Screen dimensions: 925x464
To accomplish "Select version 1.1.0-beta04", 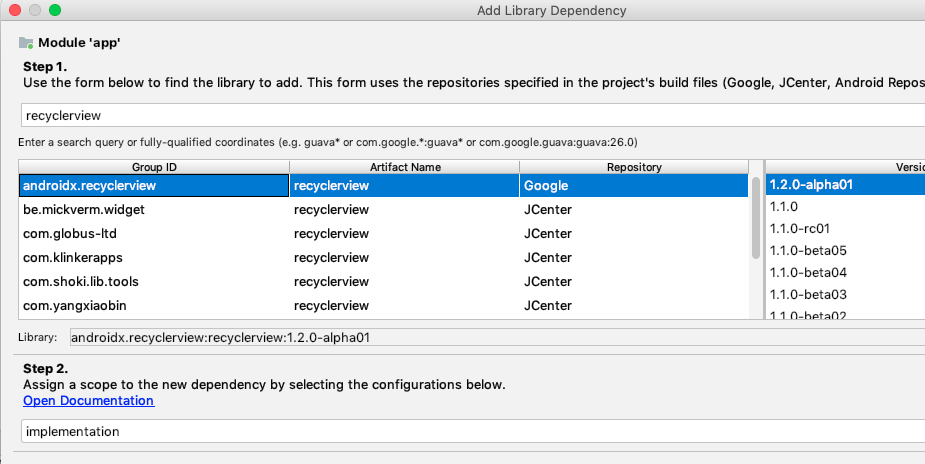I will [845, 272].
